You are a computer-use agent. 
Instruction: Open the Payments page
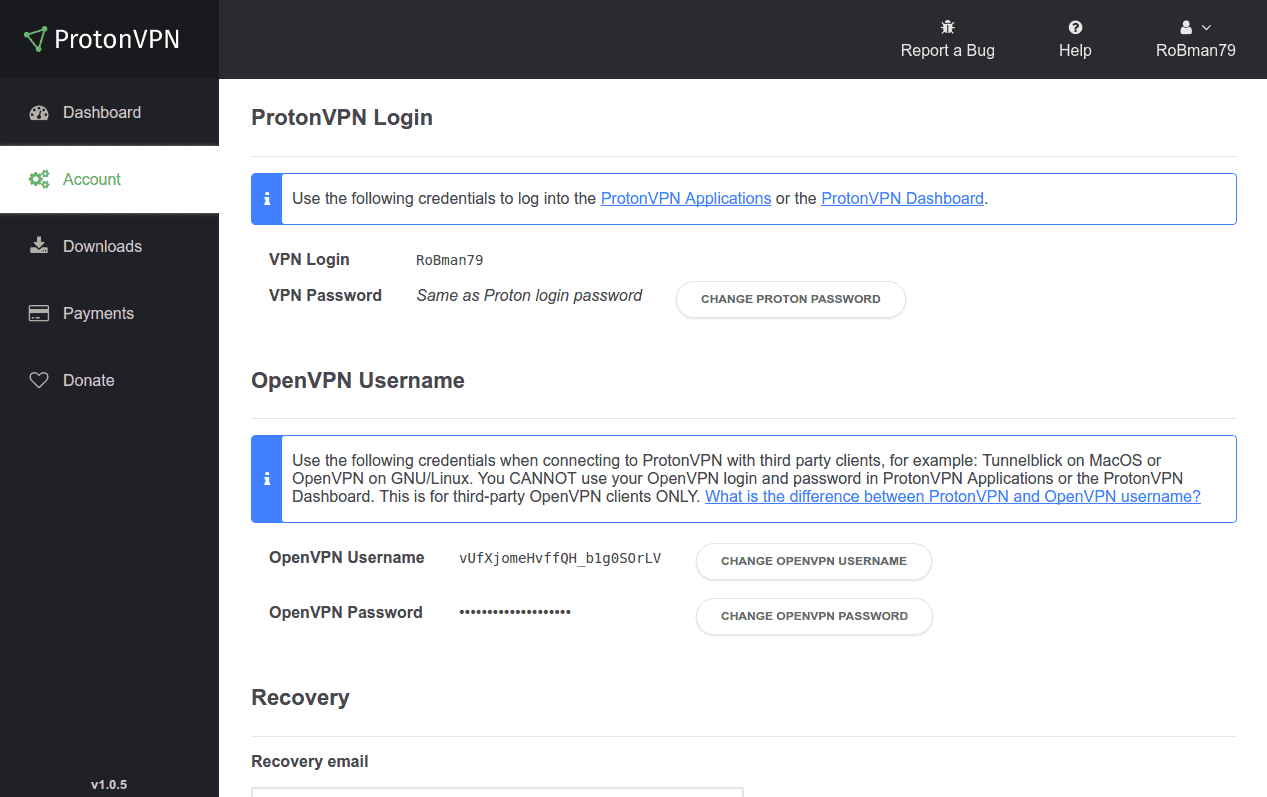pyautogui.click(x=109, y=313)
